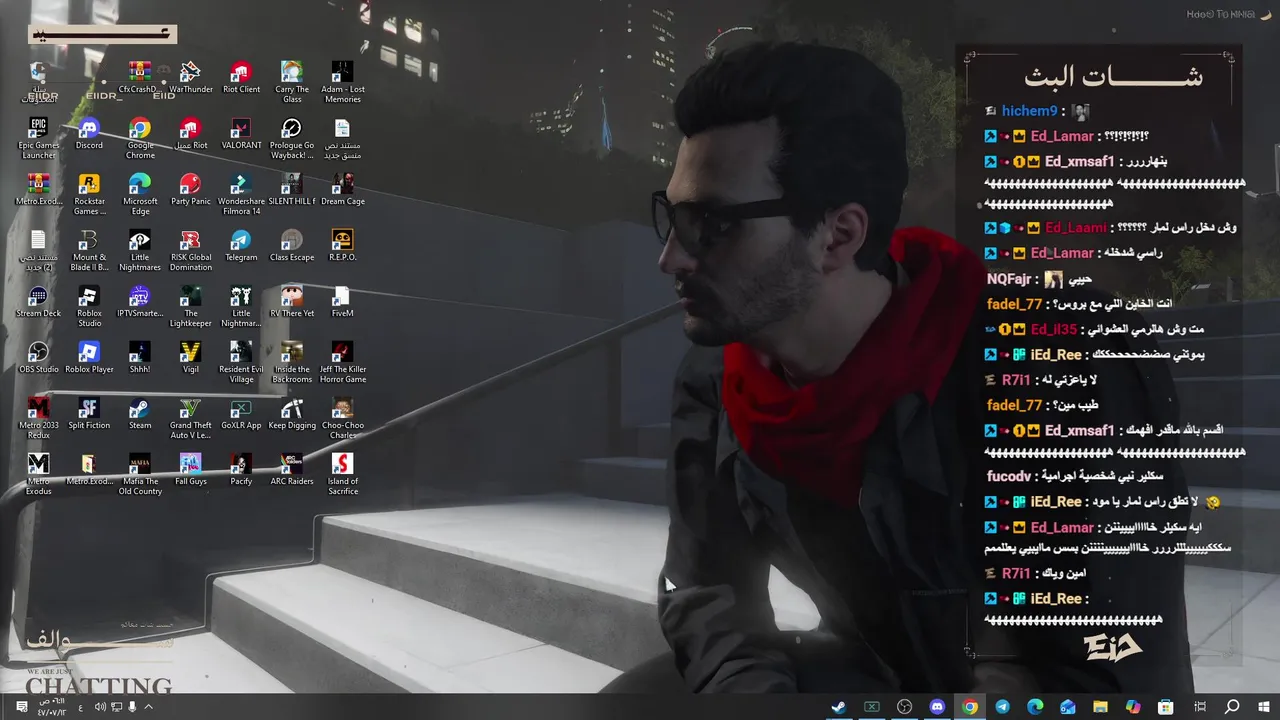
Task: Open taskbar Search magnifier
Action: [1232, 707]
